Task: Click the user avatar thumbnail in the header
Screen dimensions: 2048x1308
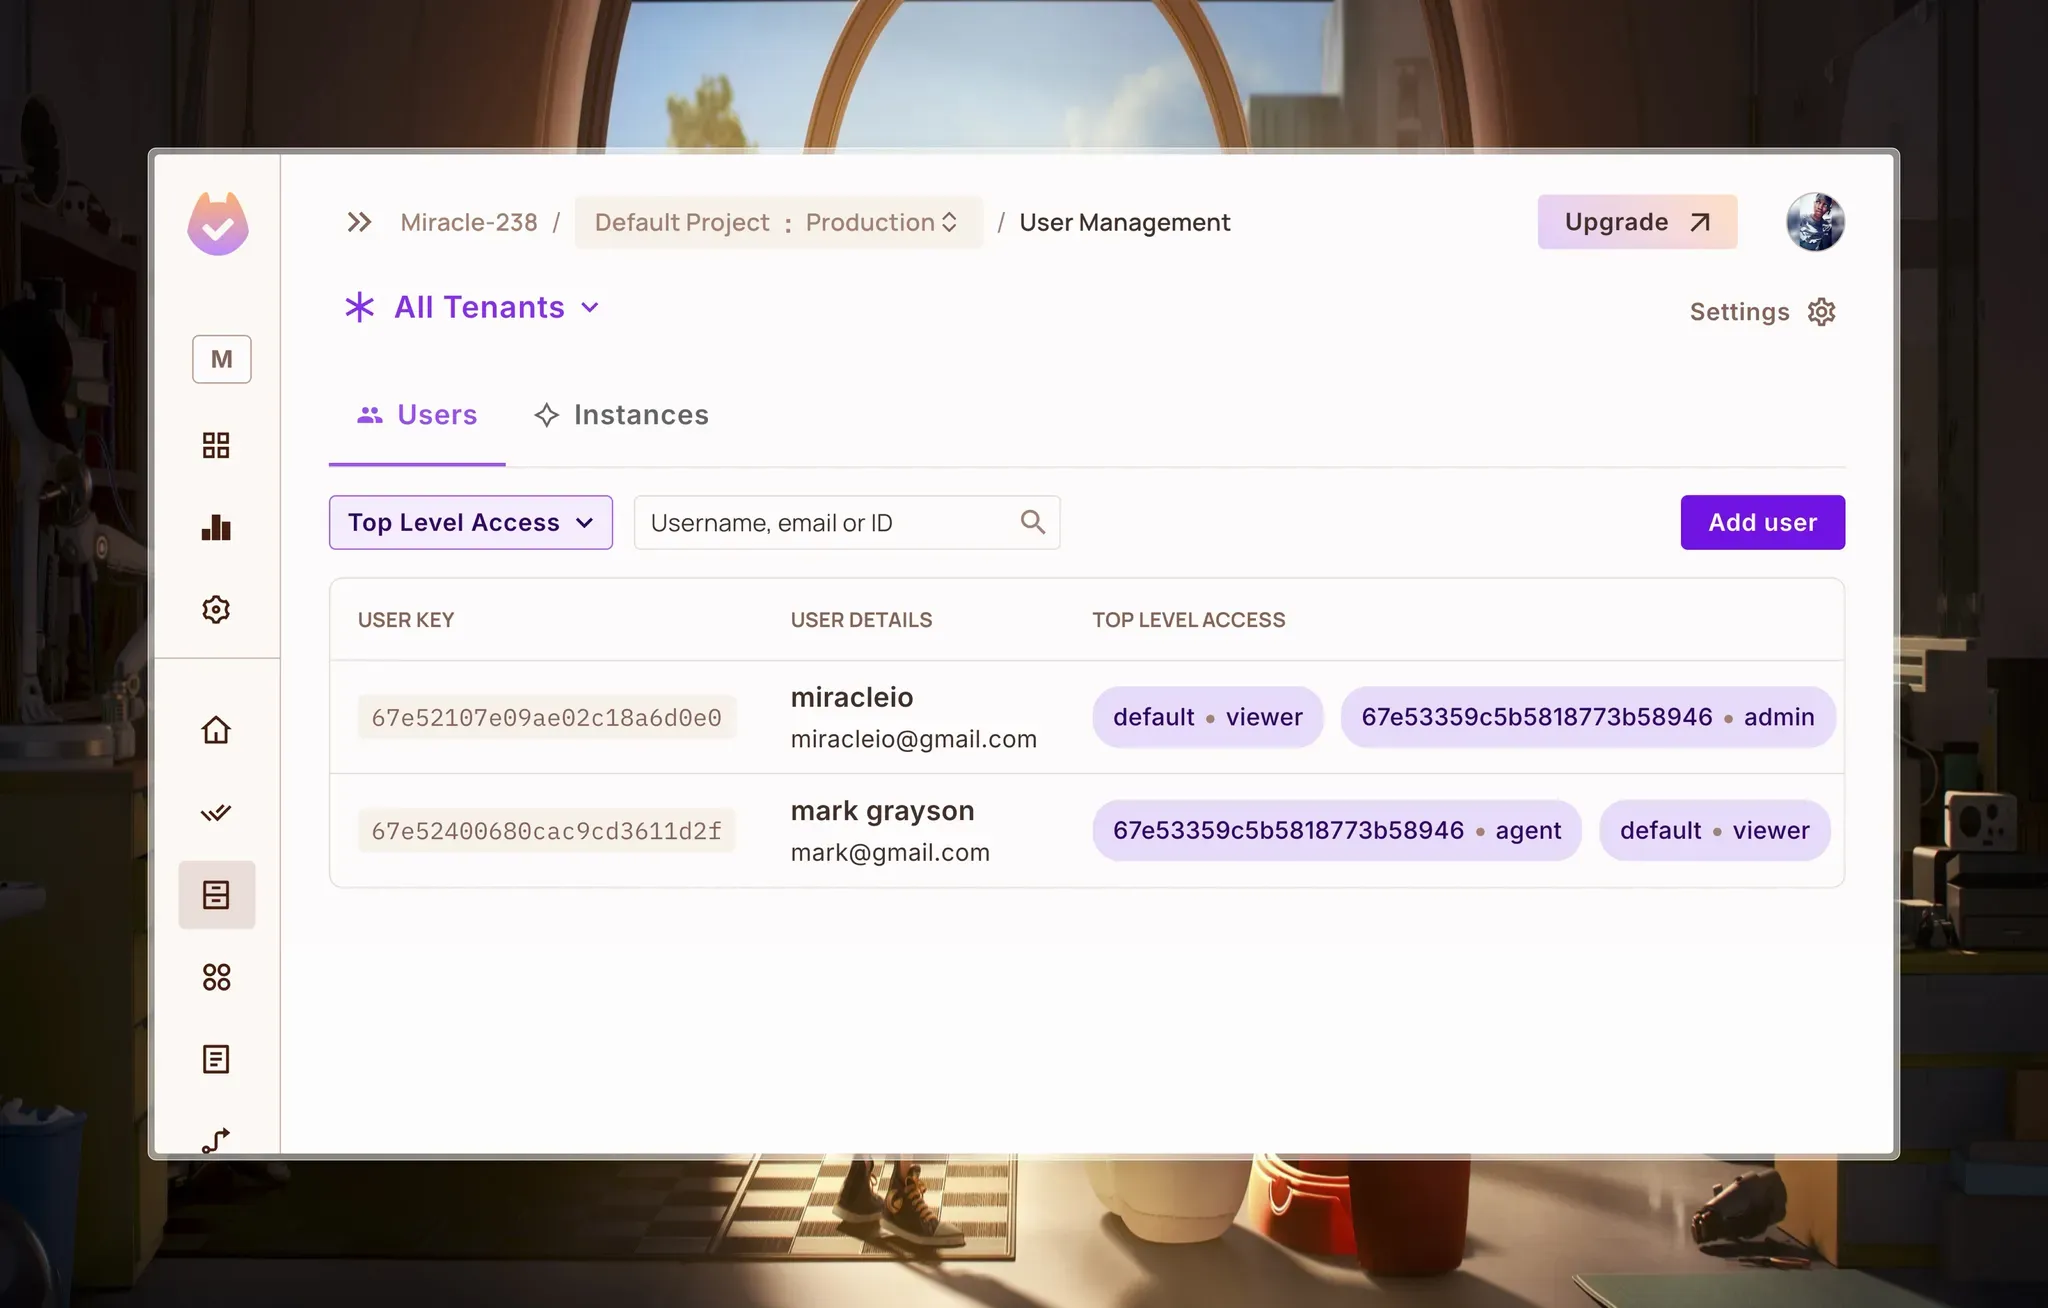Action: (x=1815, y=222)
